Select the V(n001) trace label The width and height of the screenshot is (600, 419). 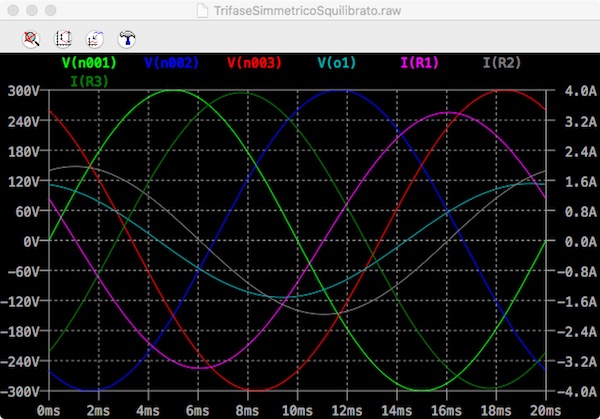88,63
